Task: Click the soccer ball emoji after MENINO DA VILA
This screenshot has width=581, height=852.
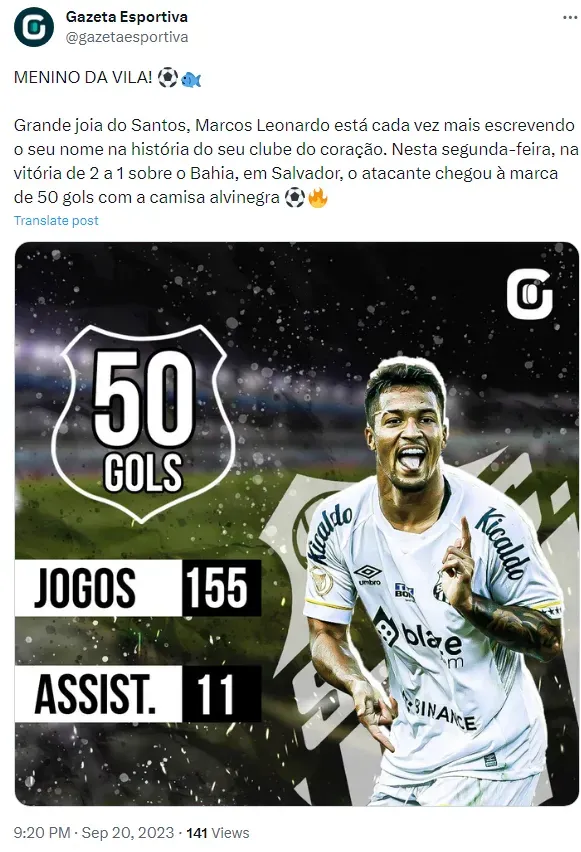Action: (x=167, y=77)
